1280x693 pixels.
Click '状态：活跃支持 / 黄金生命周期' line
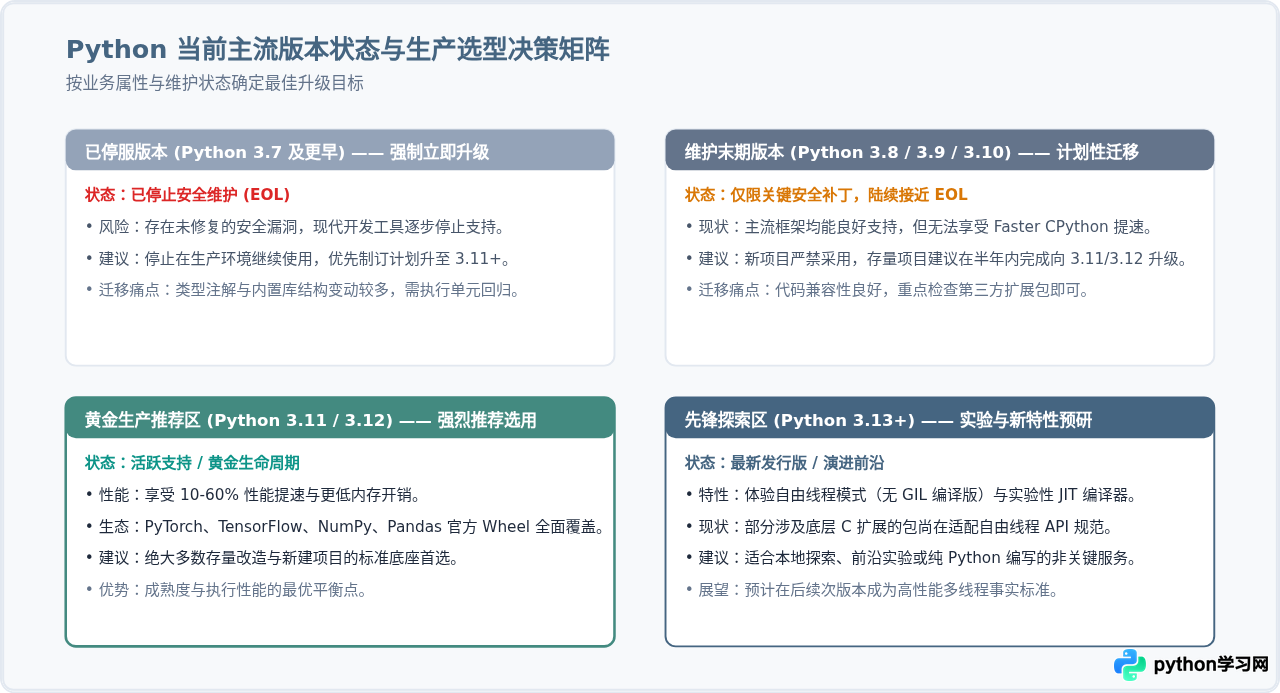coord(193,464)
